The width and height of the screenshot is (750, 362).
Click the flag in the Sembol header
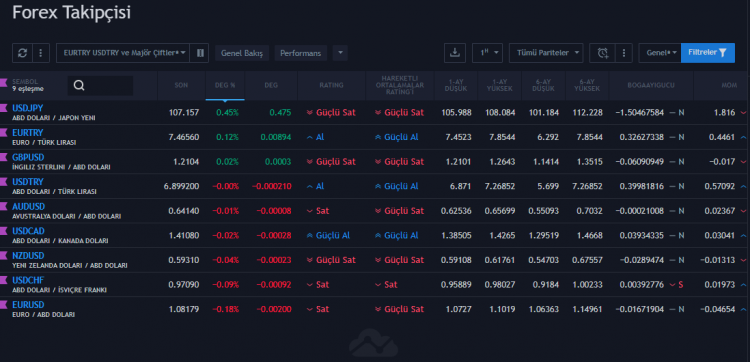point(4,83)
